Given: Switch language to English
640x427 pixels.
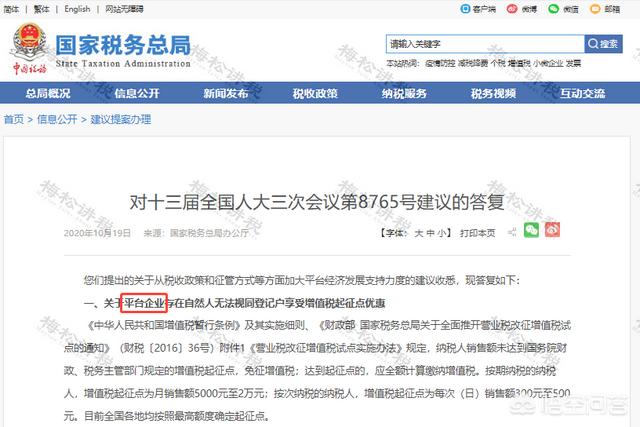Looking at the screenshot, I should click(x=77, y=9).
